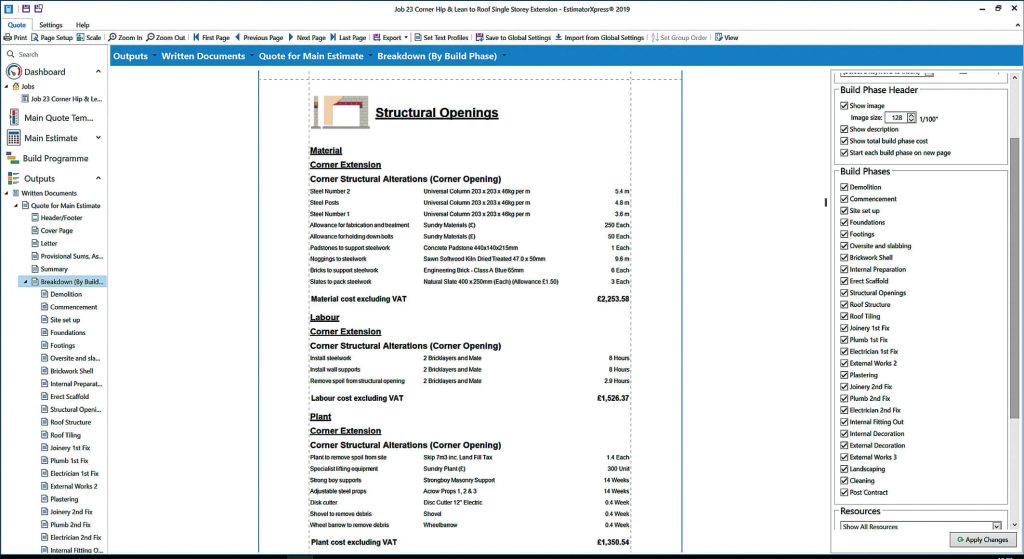Jump to Last Page
The width and height of the screenshot is (1024, 559).
point(348,37)
